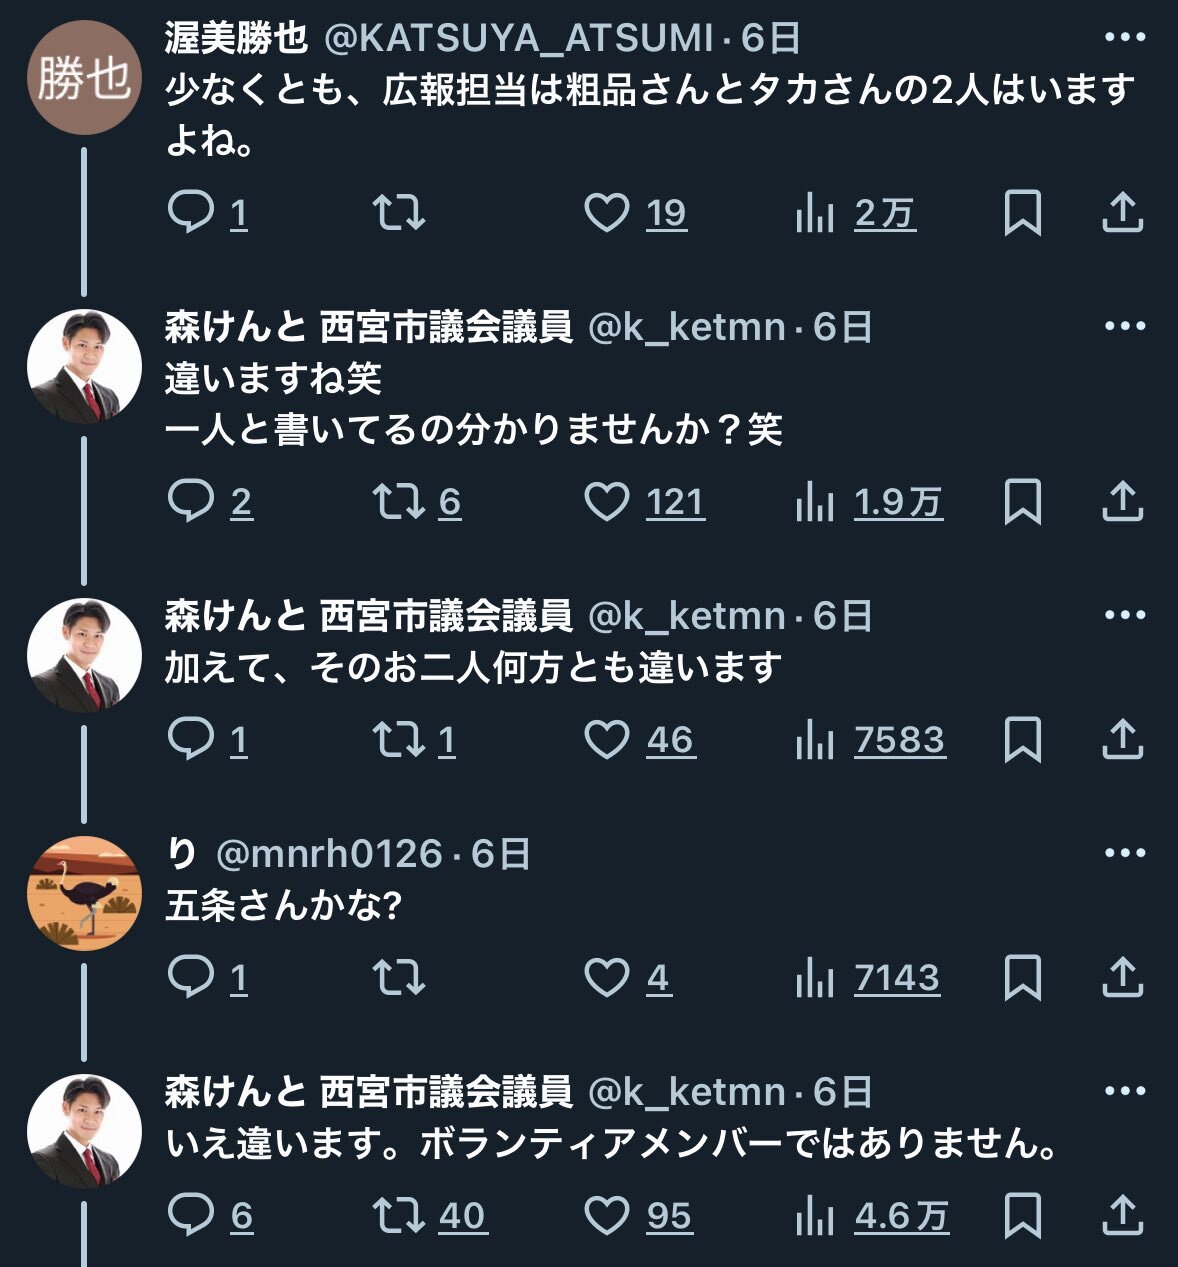Image resolution: width=1178 pixels, height=1267 pixels.
Task: Like the tweet with 19 likes
Action: coord(607,212)
